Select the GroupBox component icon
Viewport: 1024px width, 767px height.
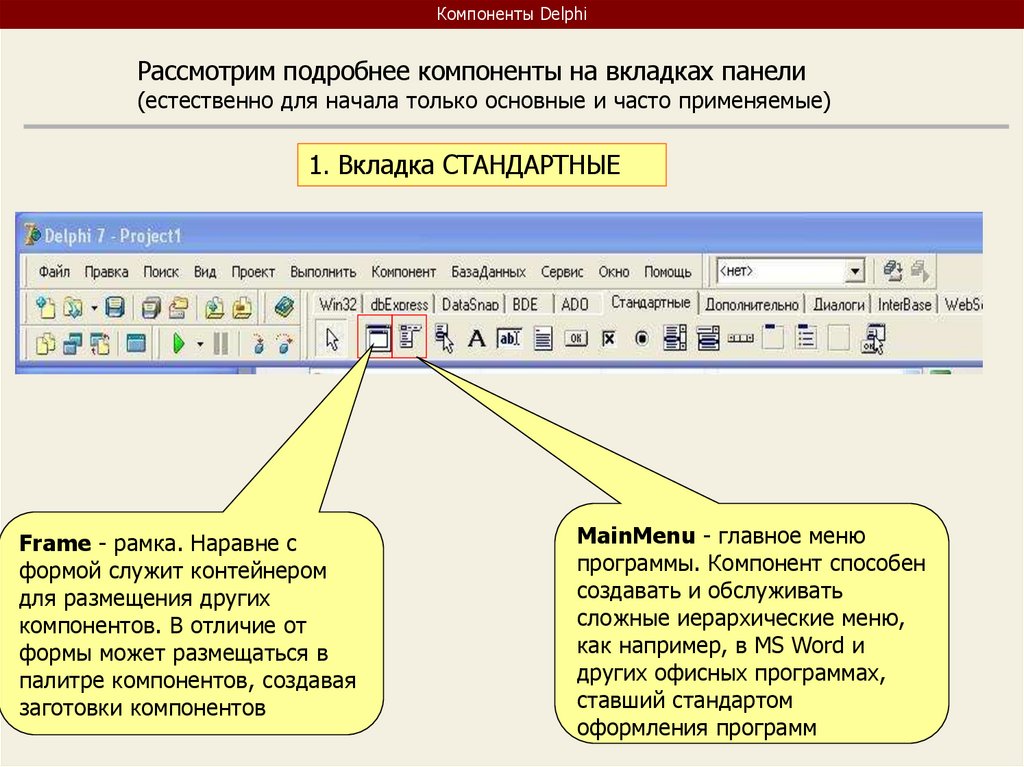(x=773, y=337)
